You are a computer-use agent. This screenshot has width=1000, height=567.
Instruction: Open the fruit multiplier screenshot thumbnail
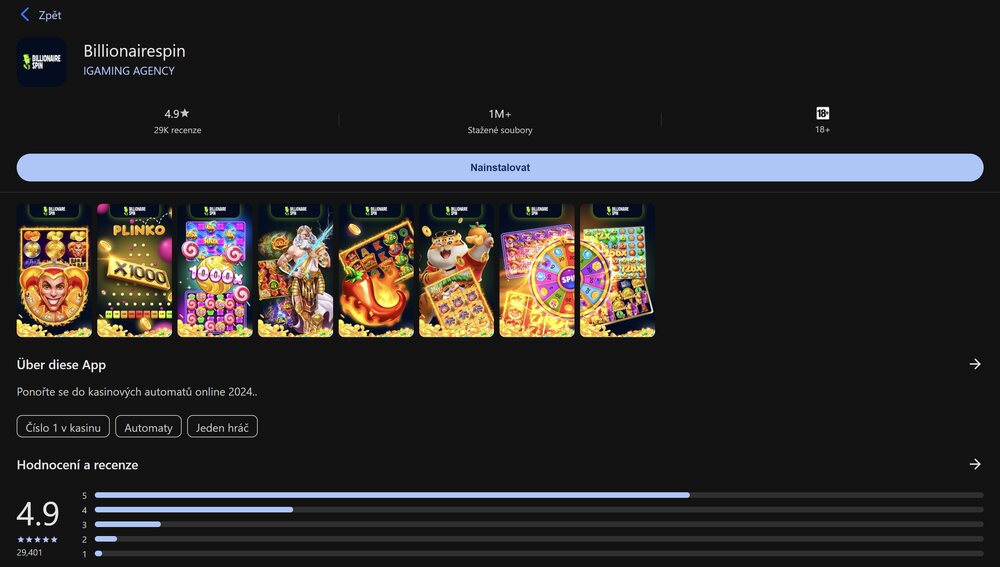click(617, 270)
